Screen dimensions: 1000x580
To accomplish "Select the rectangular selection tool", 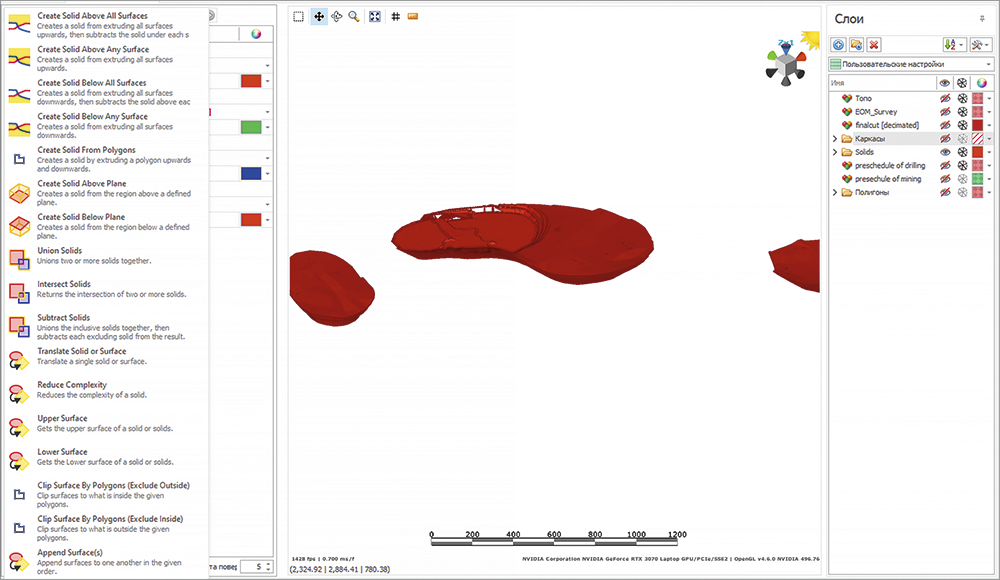I will tap(299, 17).
